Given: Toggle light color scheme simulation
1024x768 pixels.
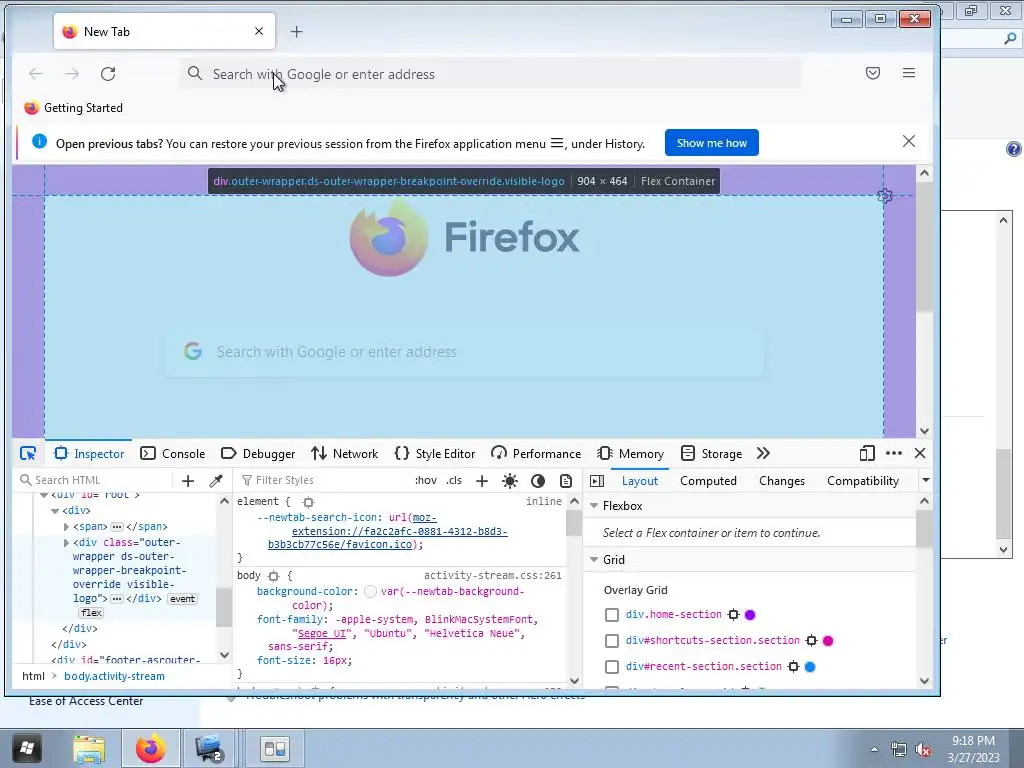Looking at the screenshot, I should (510, 481).
